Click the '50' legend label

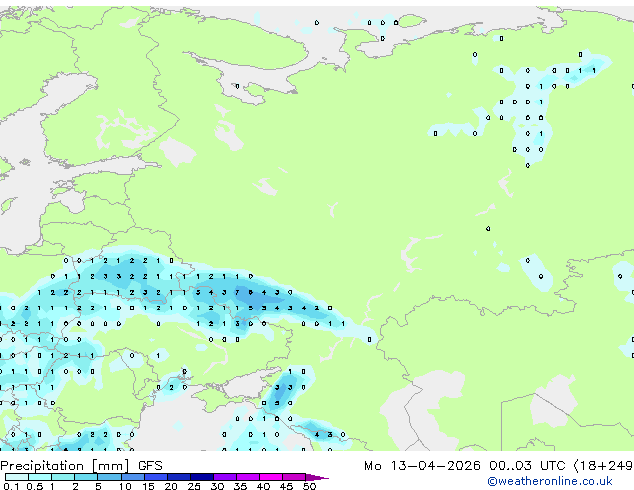tap(309, 486)
